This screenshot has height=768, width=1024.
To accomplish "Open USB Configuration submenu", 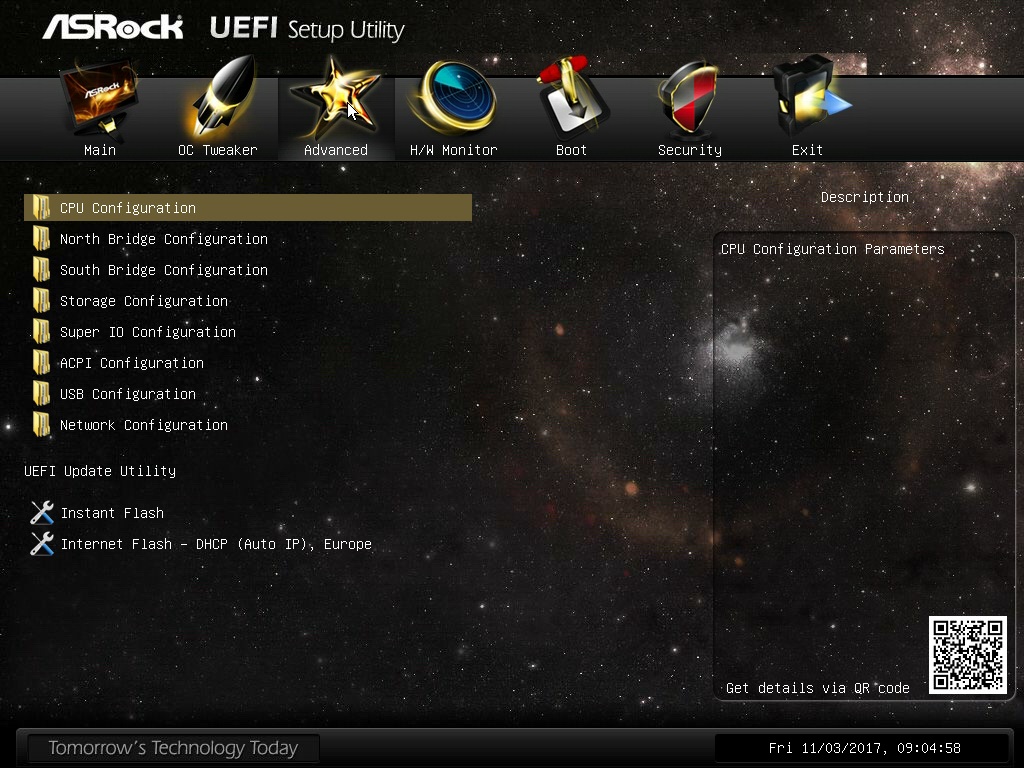I will [128, 394].
